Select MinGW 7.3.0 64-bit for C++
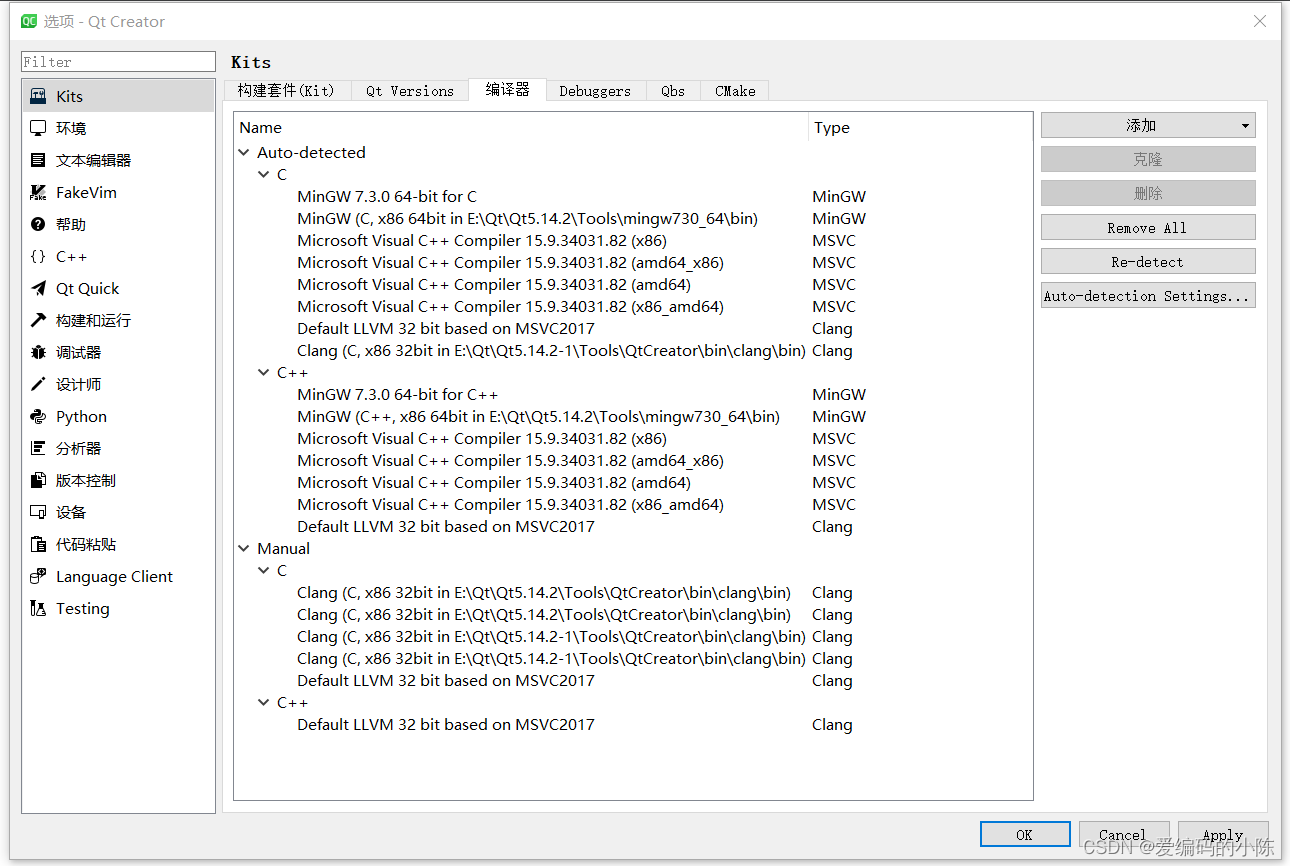This screenshot has width=1290, height=866. [633, 395]
